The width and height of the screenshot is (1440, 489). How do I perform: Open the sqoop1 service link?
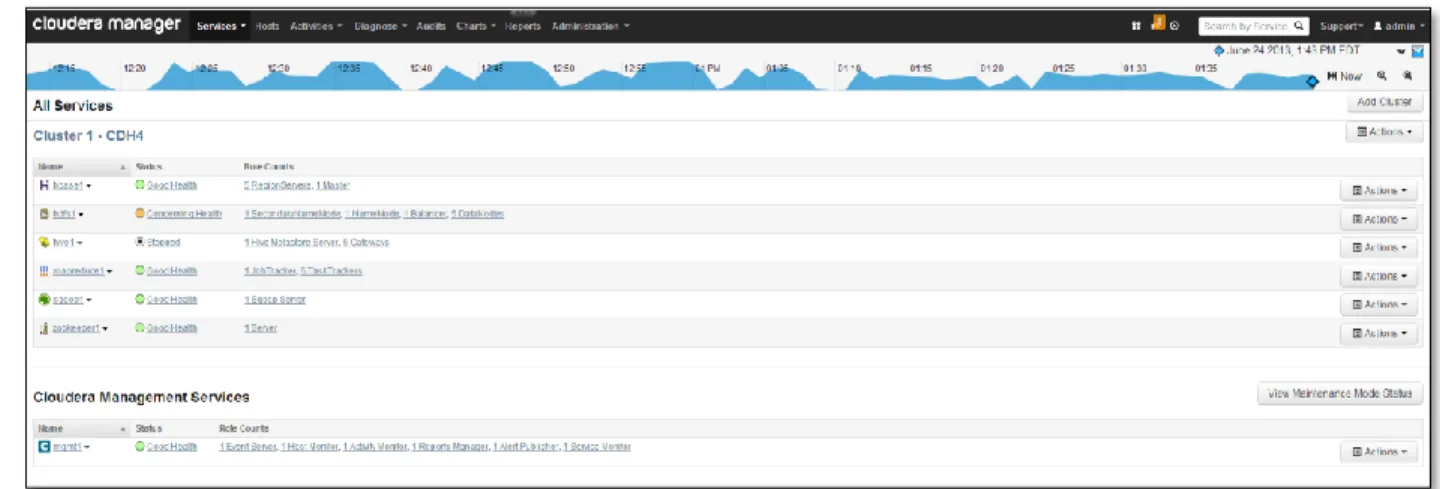click(x=67, y=300)
